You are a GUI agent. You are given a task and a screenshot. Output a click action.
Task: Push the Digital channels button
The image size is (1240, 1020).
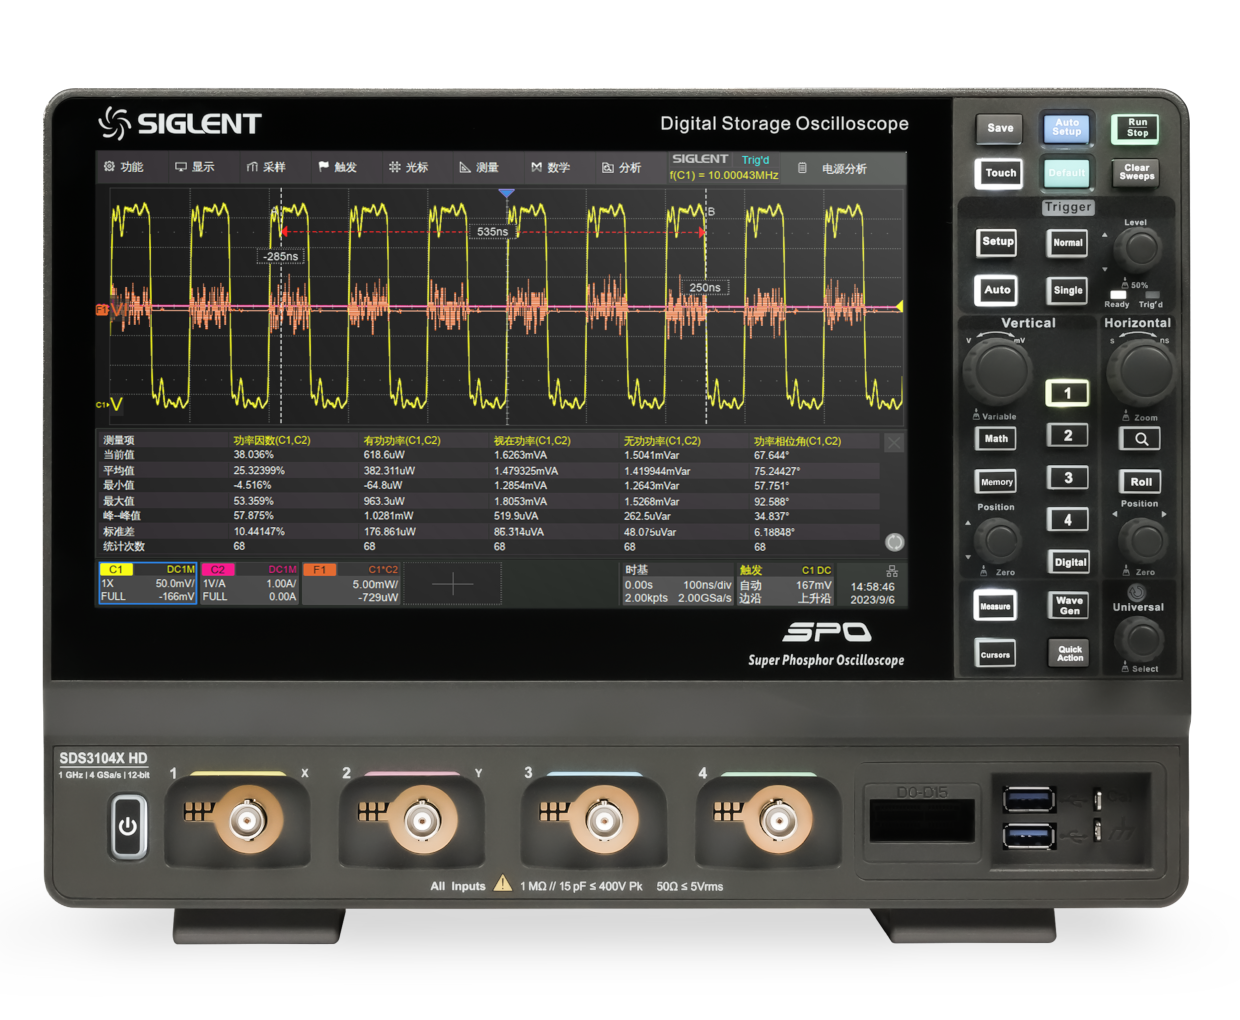pyautogui.click(x=1069, y=562)
